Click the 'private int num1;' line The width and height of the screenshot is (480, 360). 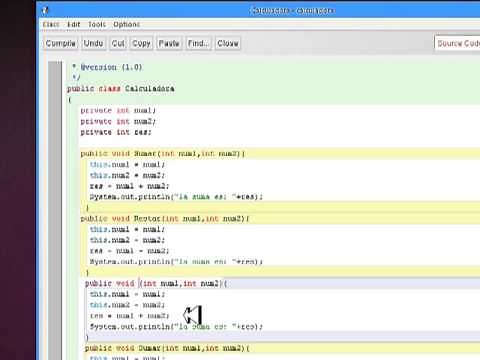tap(118, 110)
